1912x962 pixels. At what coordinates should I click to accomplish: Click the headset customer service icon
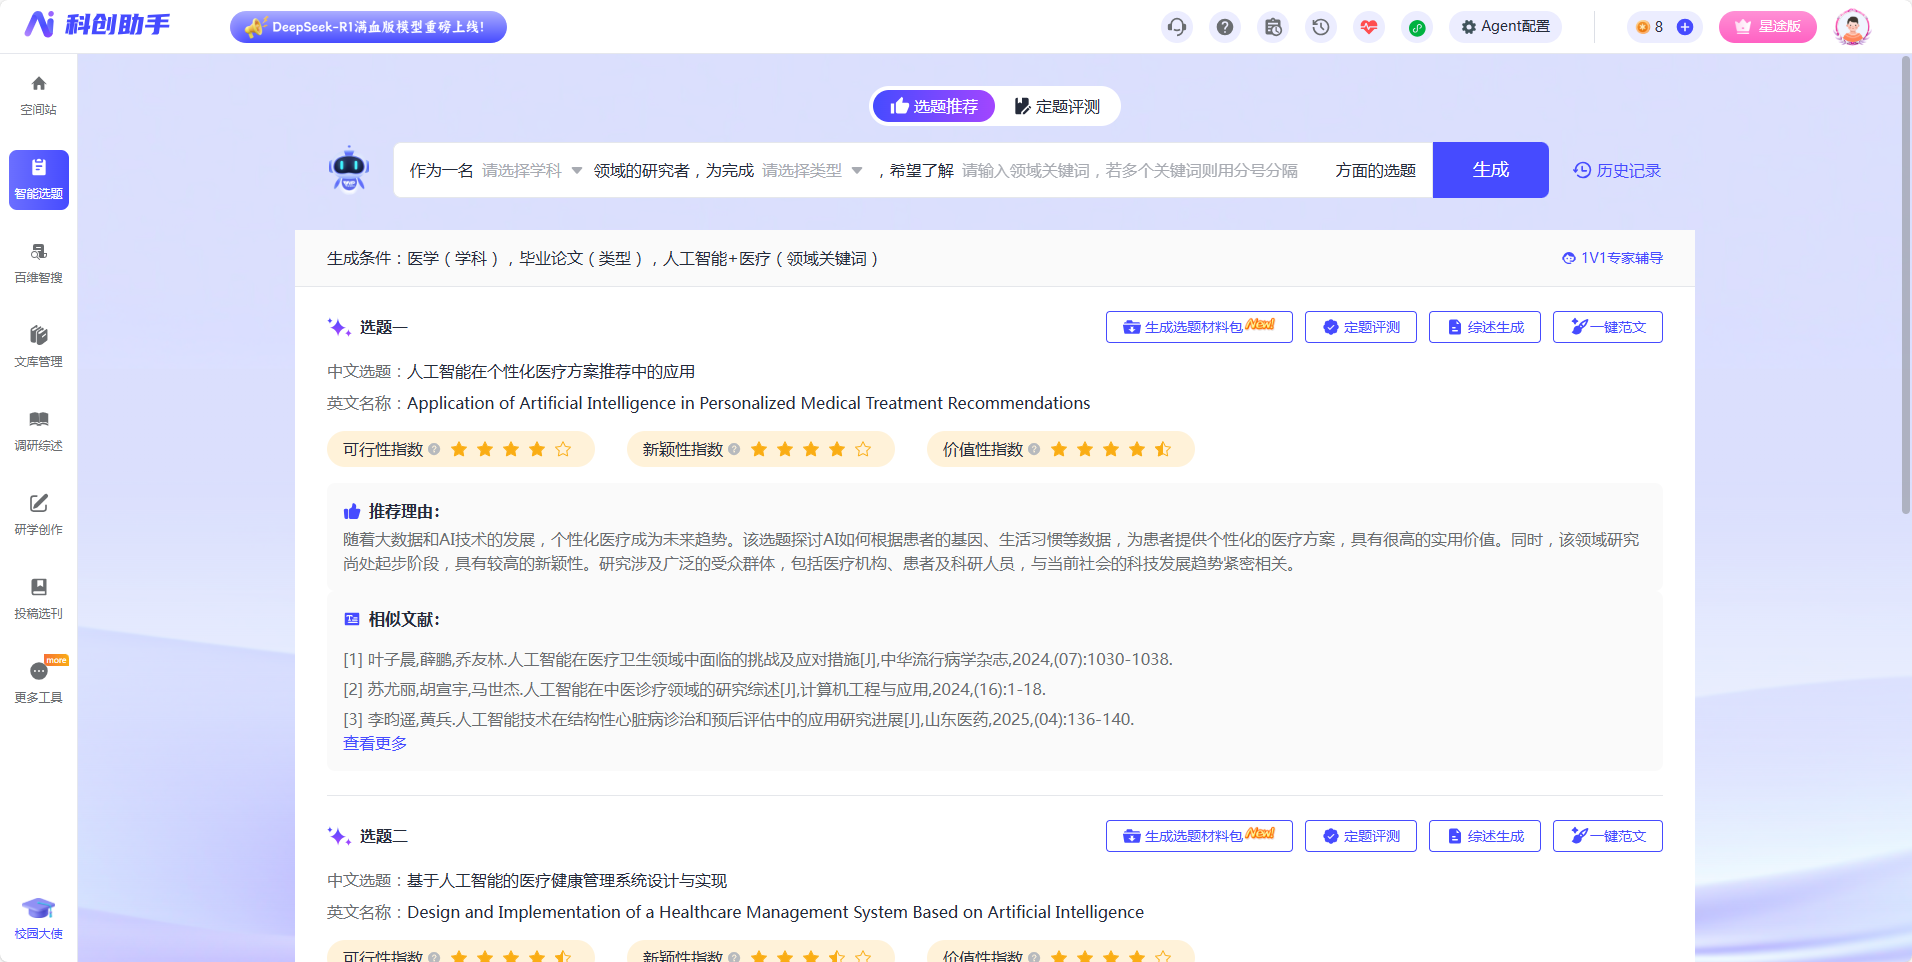[1176, 27]
